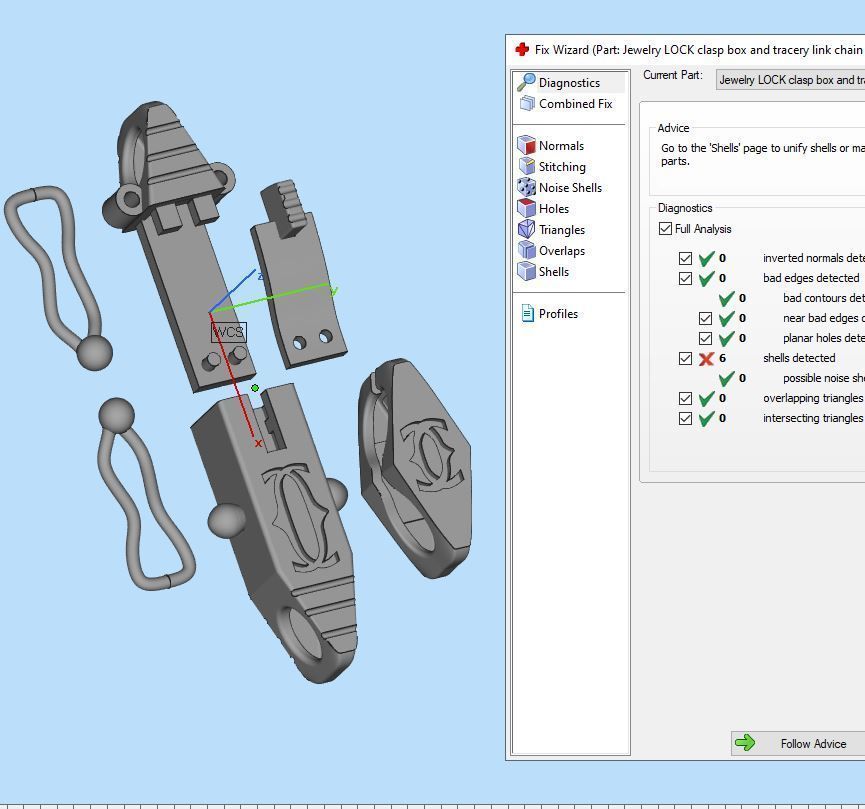Click the 'intersecting triangles' label
This screenshot has height=809, width=865.
tap(813, 418)
